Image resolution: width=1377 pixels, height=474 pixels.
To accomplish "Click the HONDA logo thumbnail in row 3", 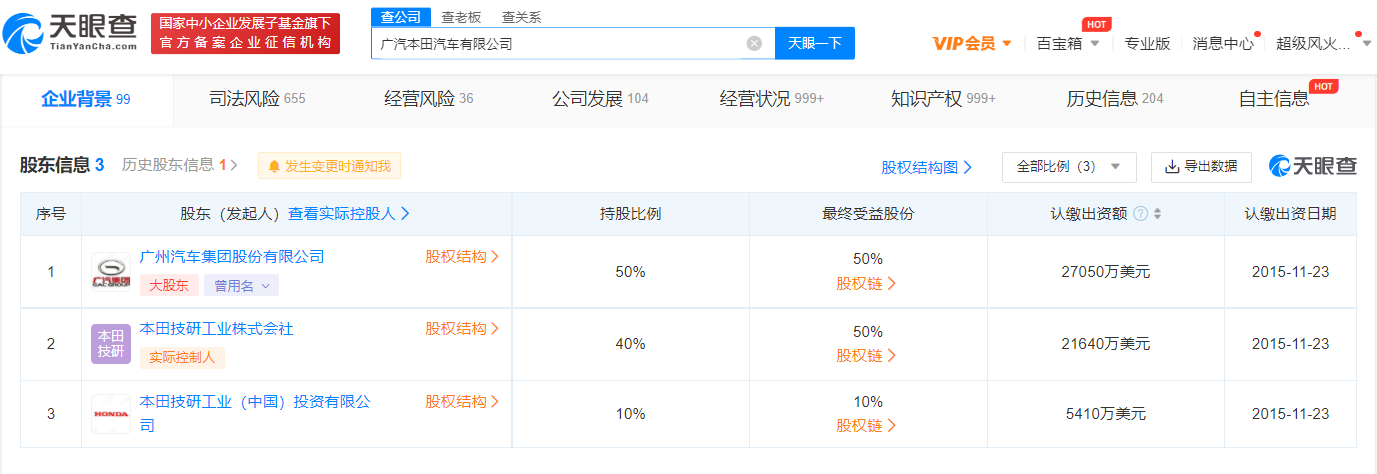I will pyautogui.click(x=110, y=413).
